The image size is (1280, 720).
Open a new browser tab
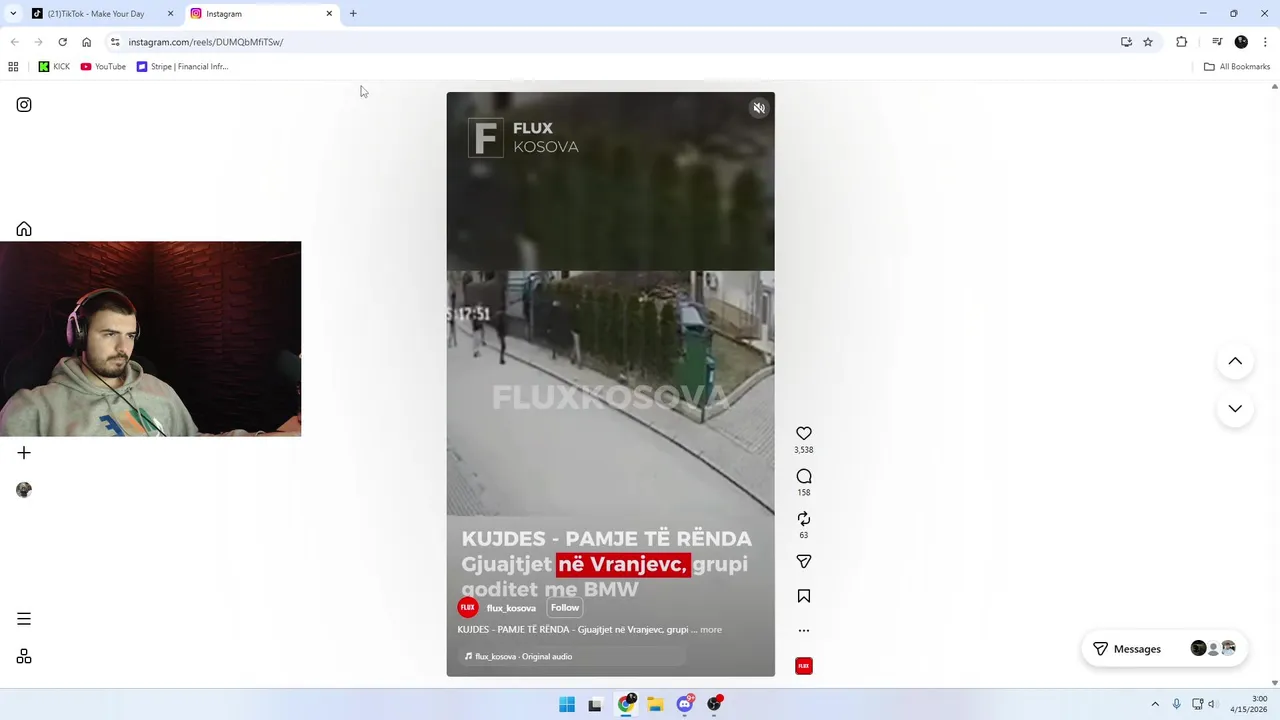(x=353, y=14)
